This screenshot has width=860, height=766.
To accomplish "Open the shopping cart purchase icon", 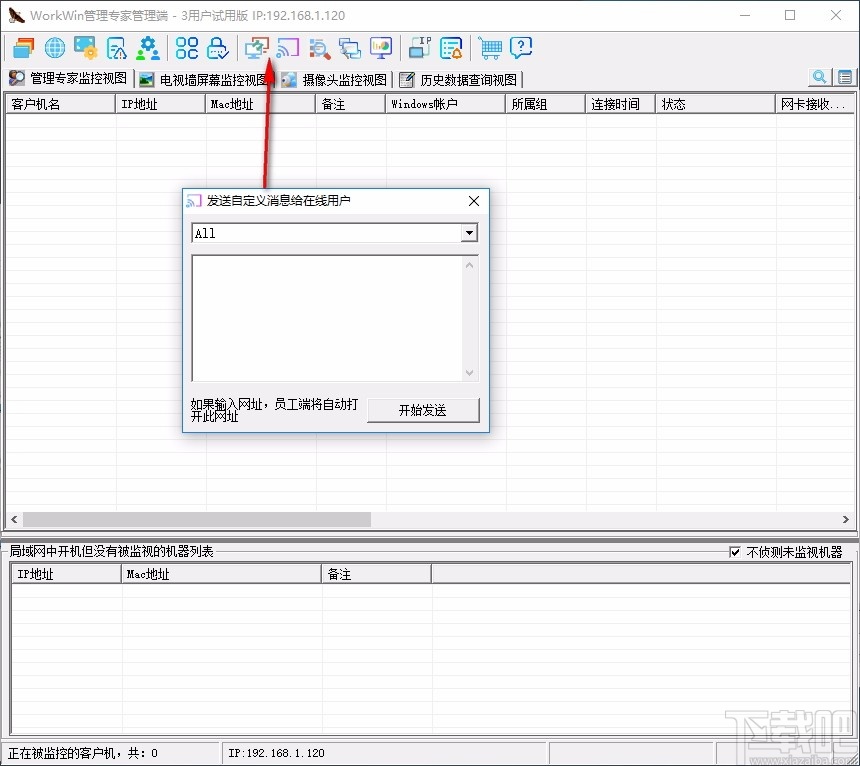I will click(490, 47).
